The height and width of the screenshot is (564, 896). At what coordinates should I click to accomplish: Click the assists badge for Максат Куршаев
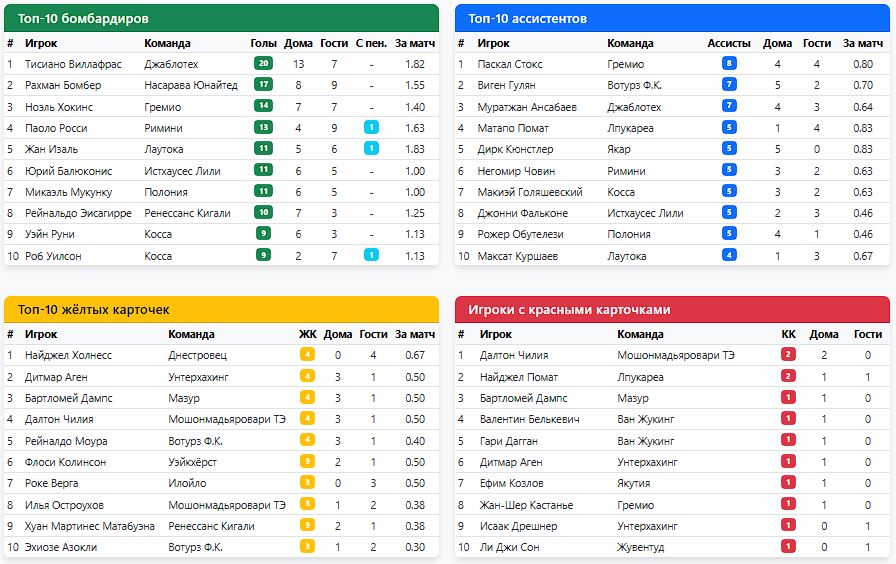(729, 256)
